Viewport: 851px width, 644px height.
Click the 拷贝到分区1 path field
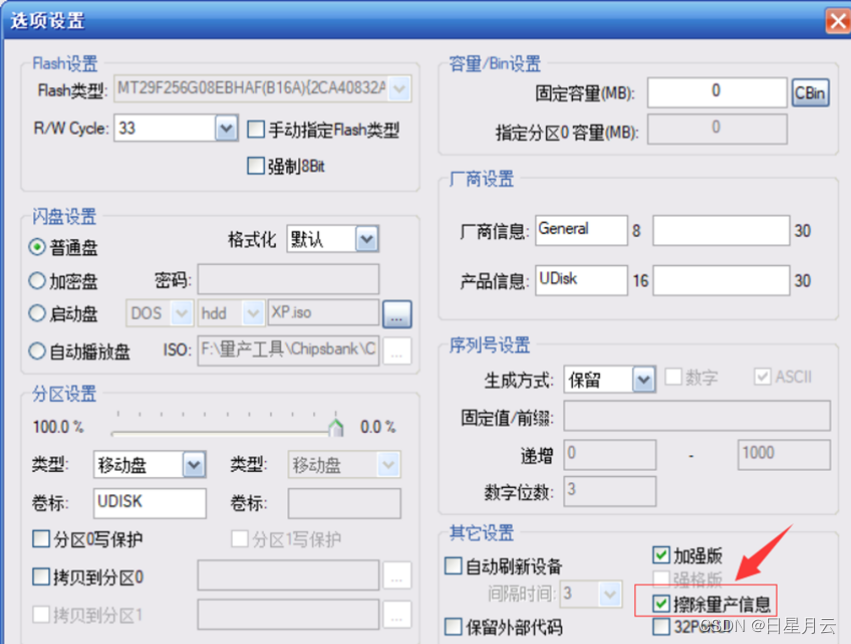(288, 614)
